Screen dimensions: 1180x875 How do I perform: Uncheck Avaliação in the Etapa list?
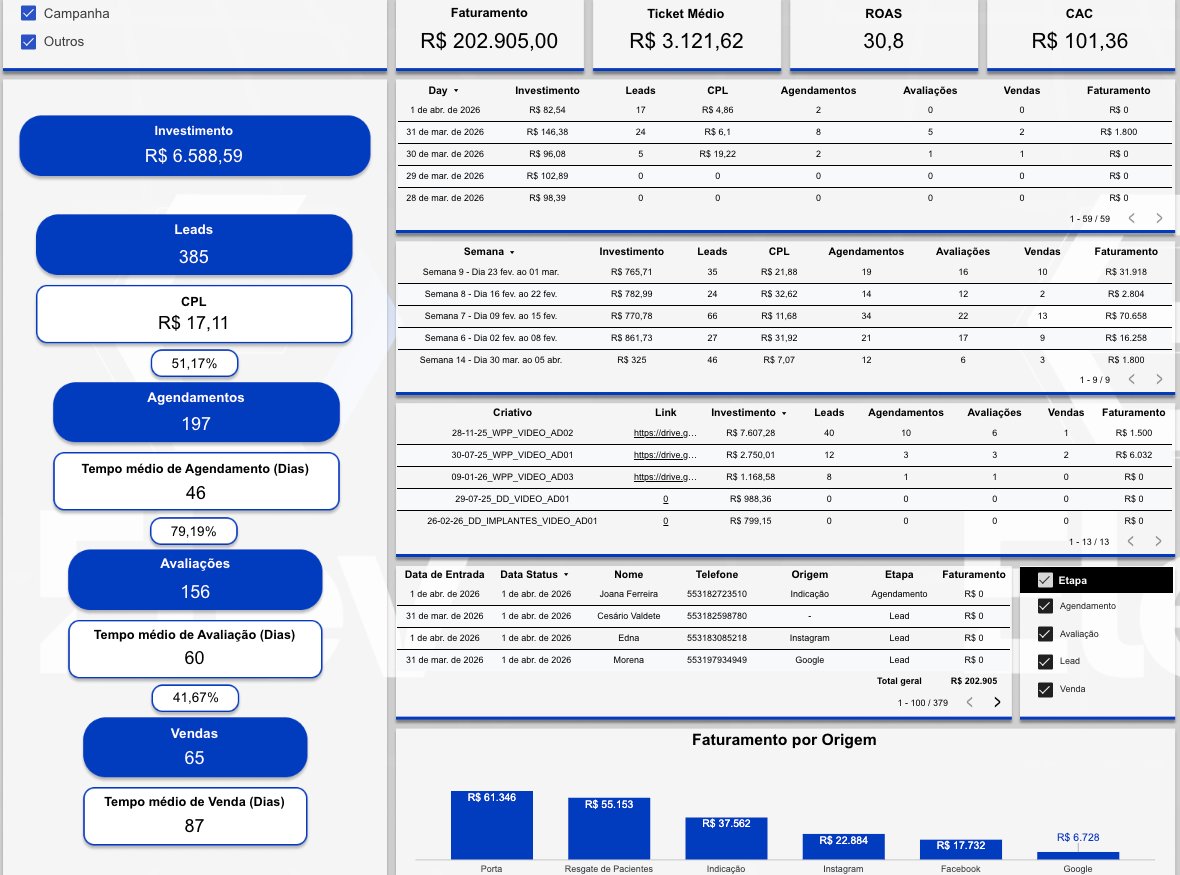(1045, 633)
